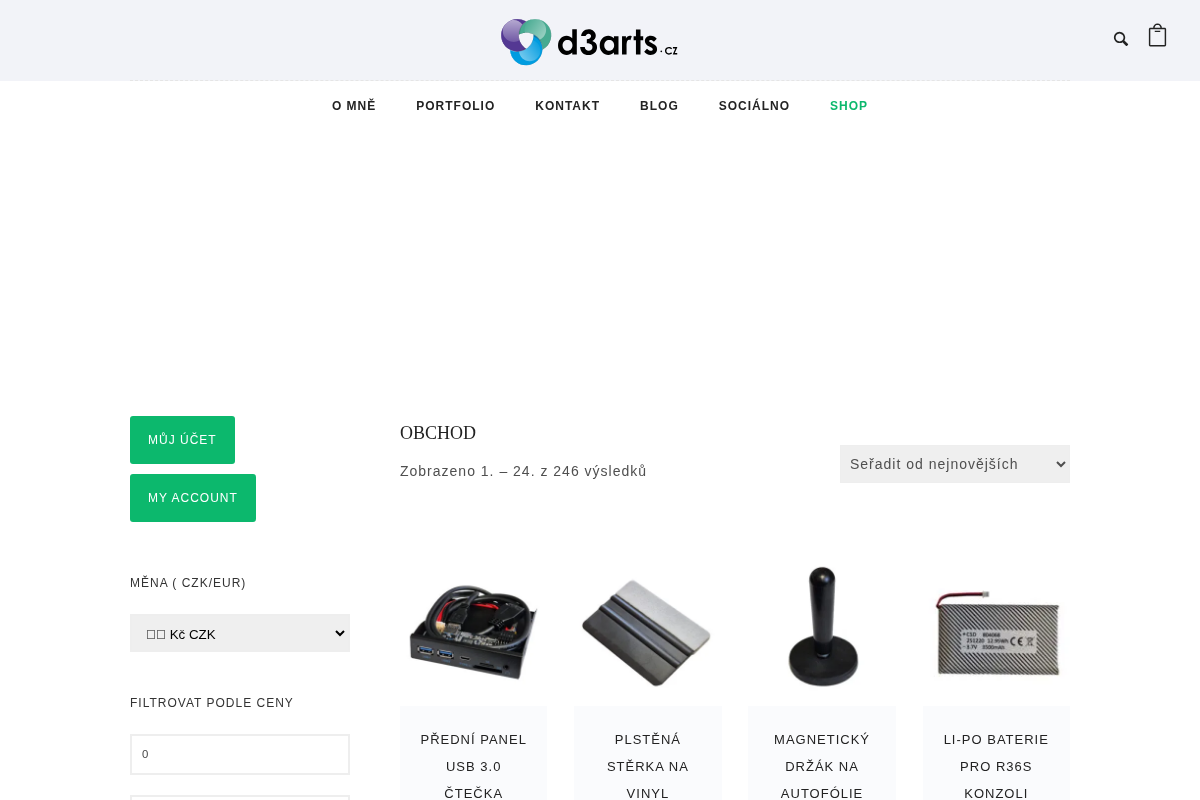This screenshot has height=800, width=1200.
Task: Open the LI-PO BATERIE PRO R36S link
Action: (996, 766)
